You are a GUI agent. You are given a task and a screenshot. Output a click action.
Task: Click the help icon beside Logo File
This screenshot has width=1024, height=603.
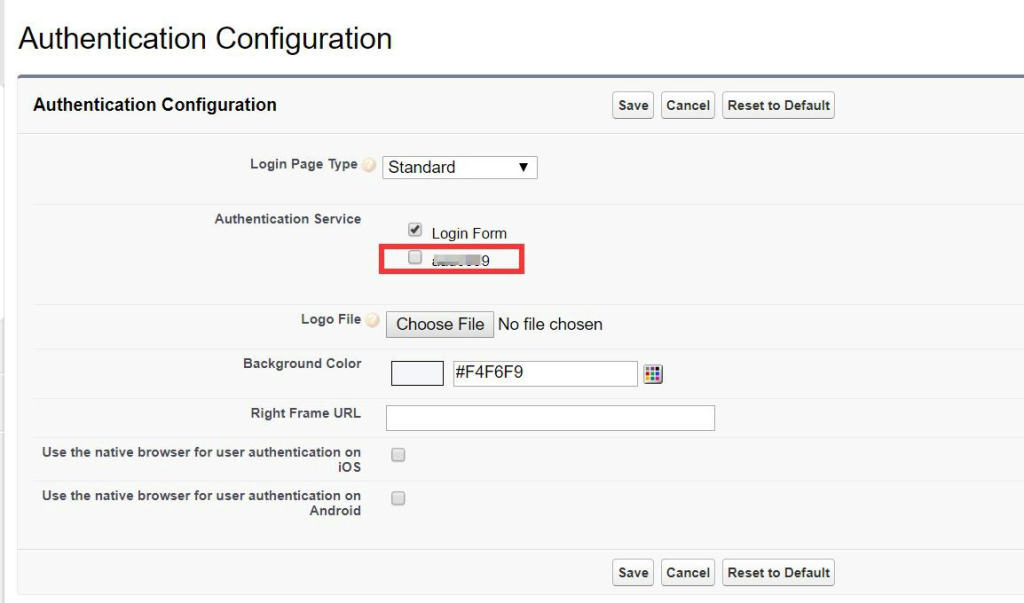372,321
